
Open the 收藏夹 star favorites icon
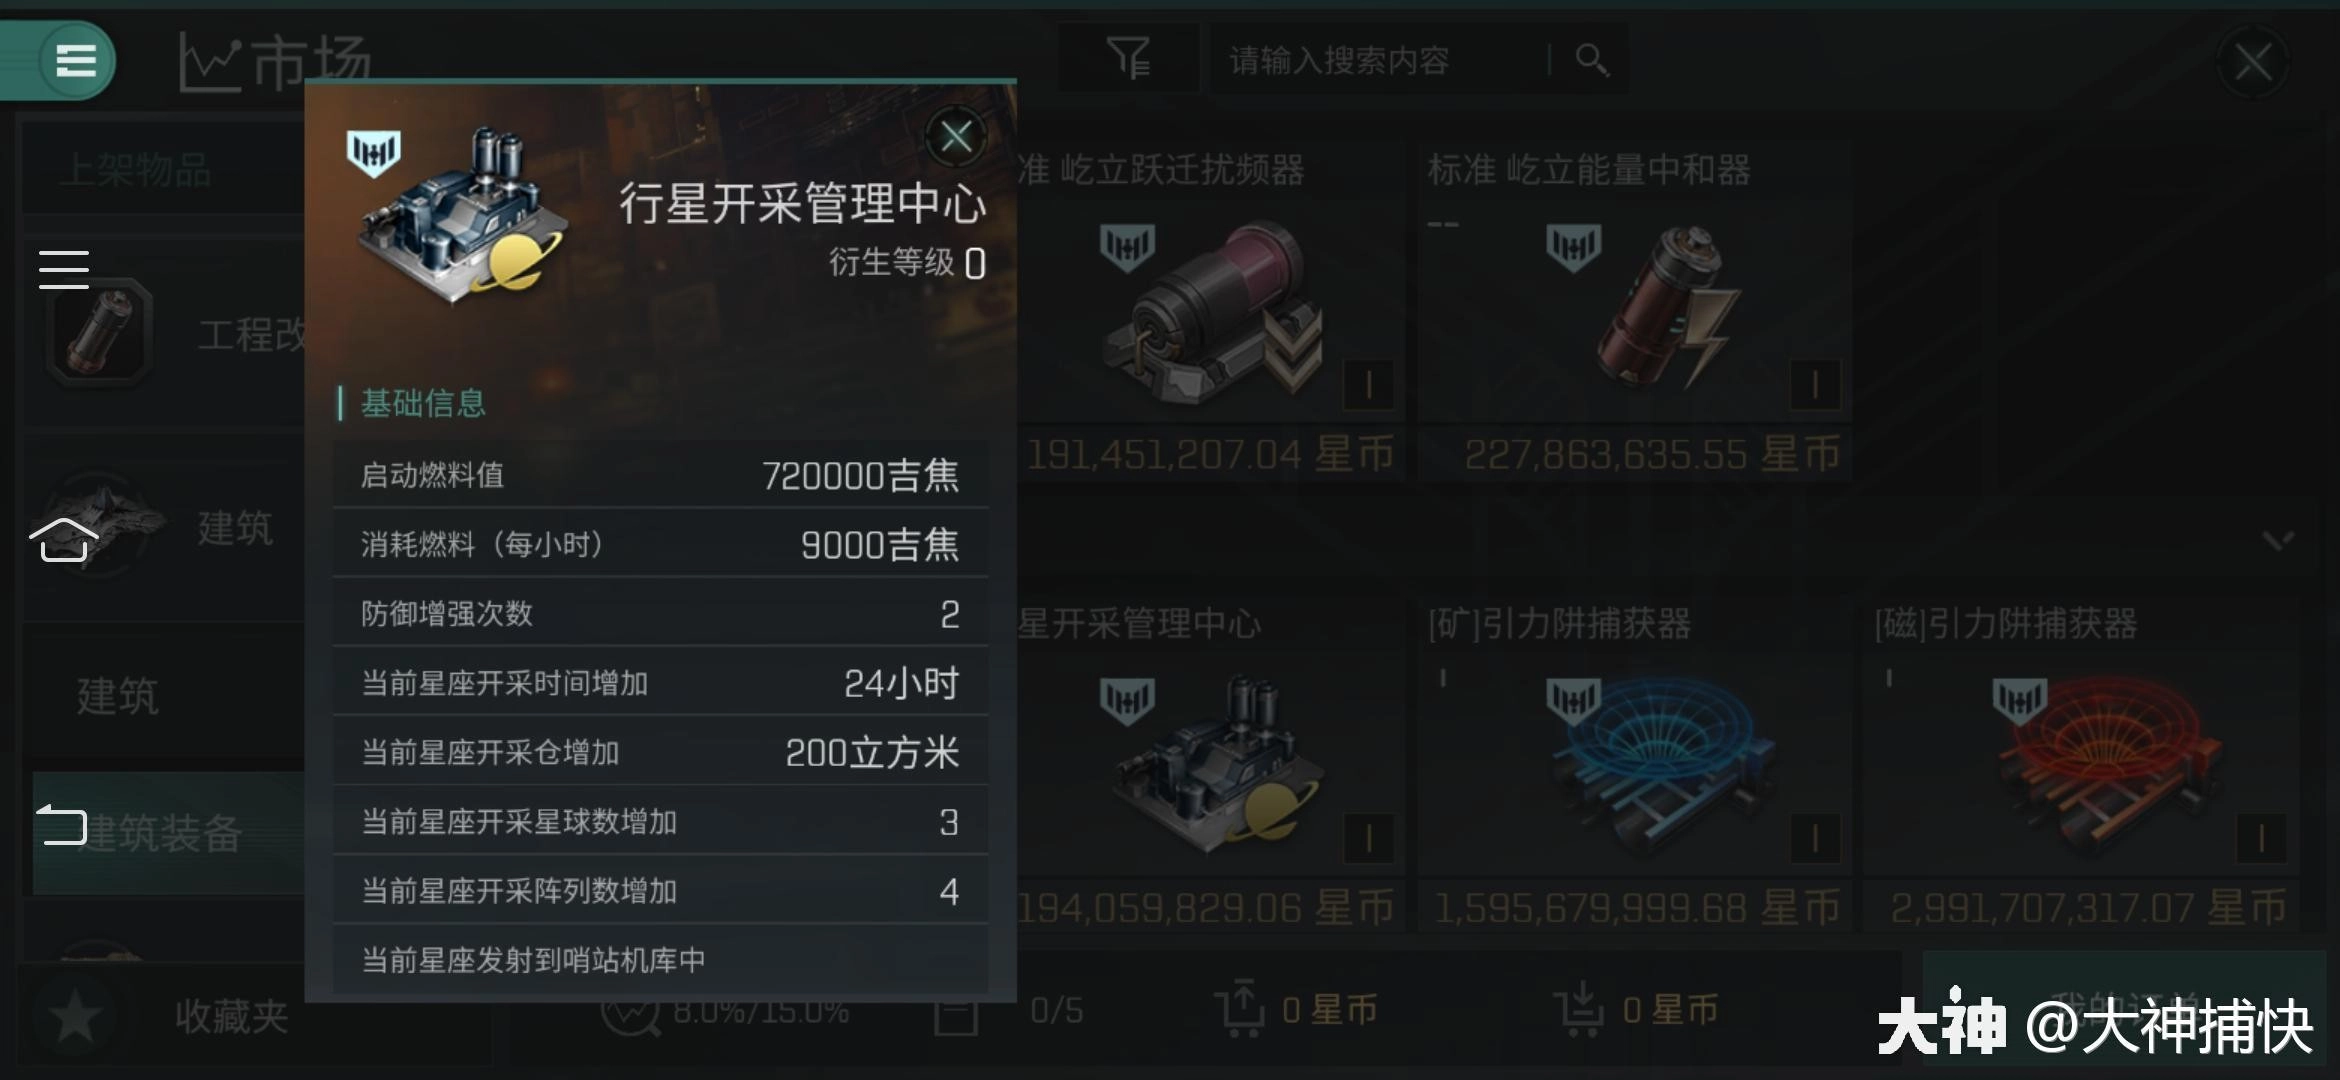[75, 1017]
